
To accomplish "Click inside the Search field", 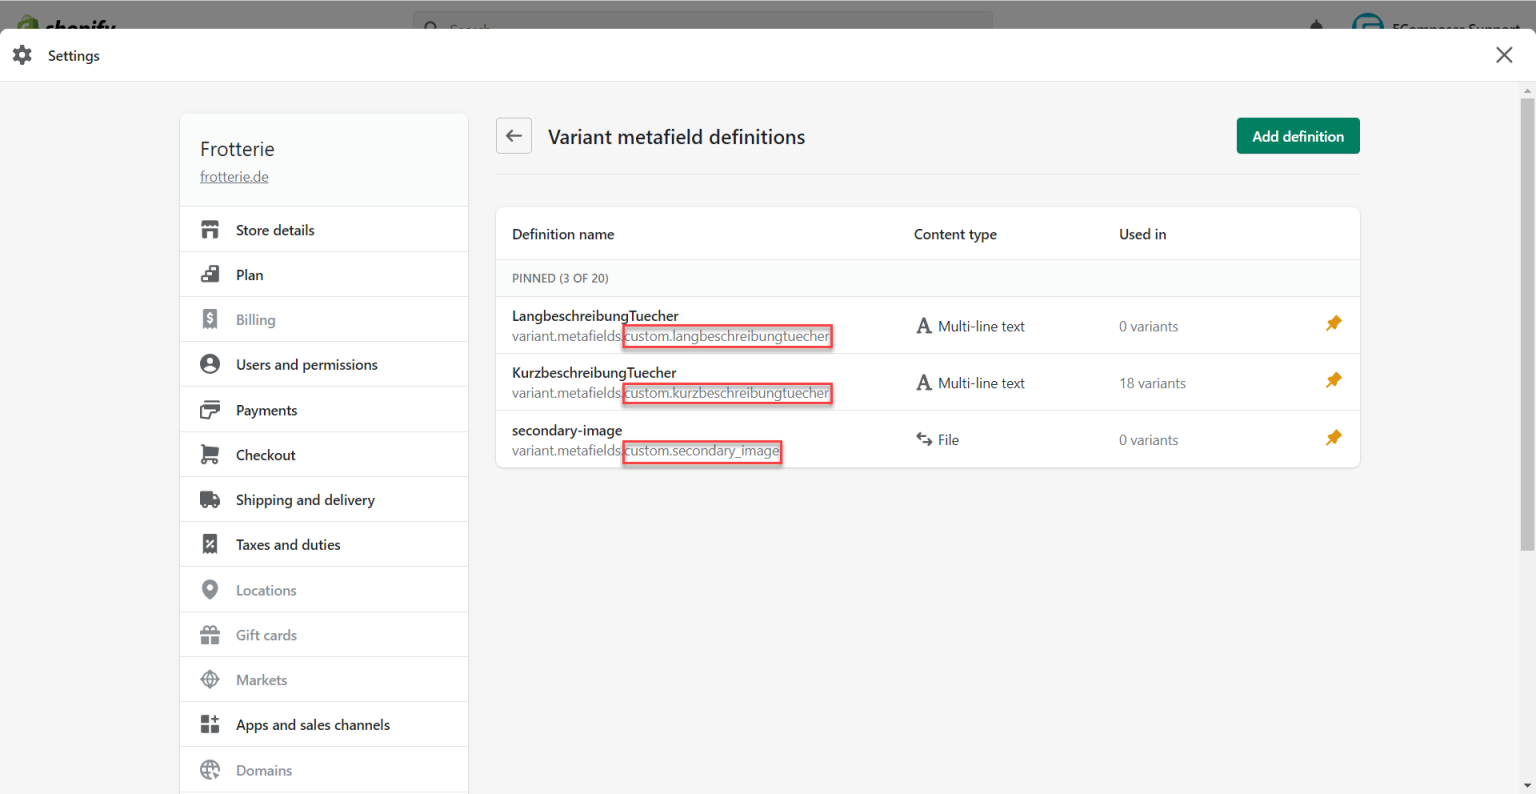I will (x=700, y=28).
